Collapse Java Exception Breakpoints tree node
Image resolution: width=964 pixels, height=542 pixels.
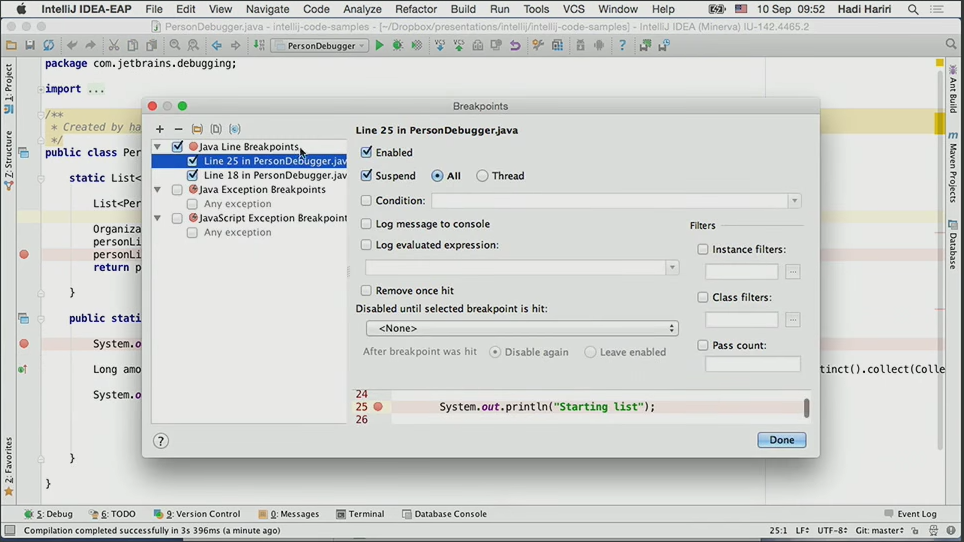[x=158, y=189]
